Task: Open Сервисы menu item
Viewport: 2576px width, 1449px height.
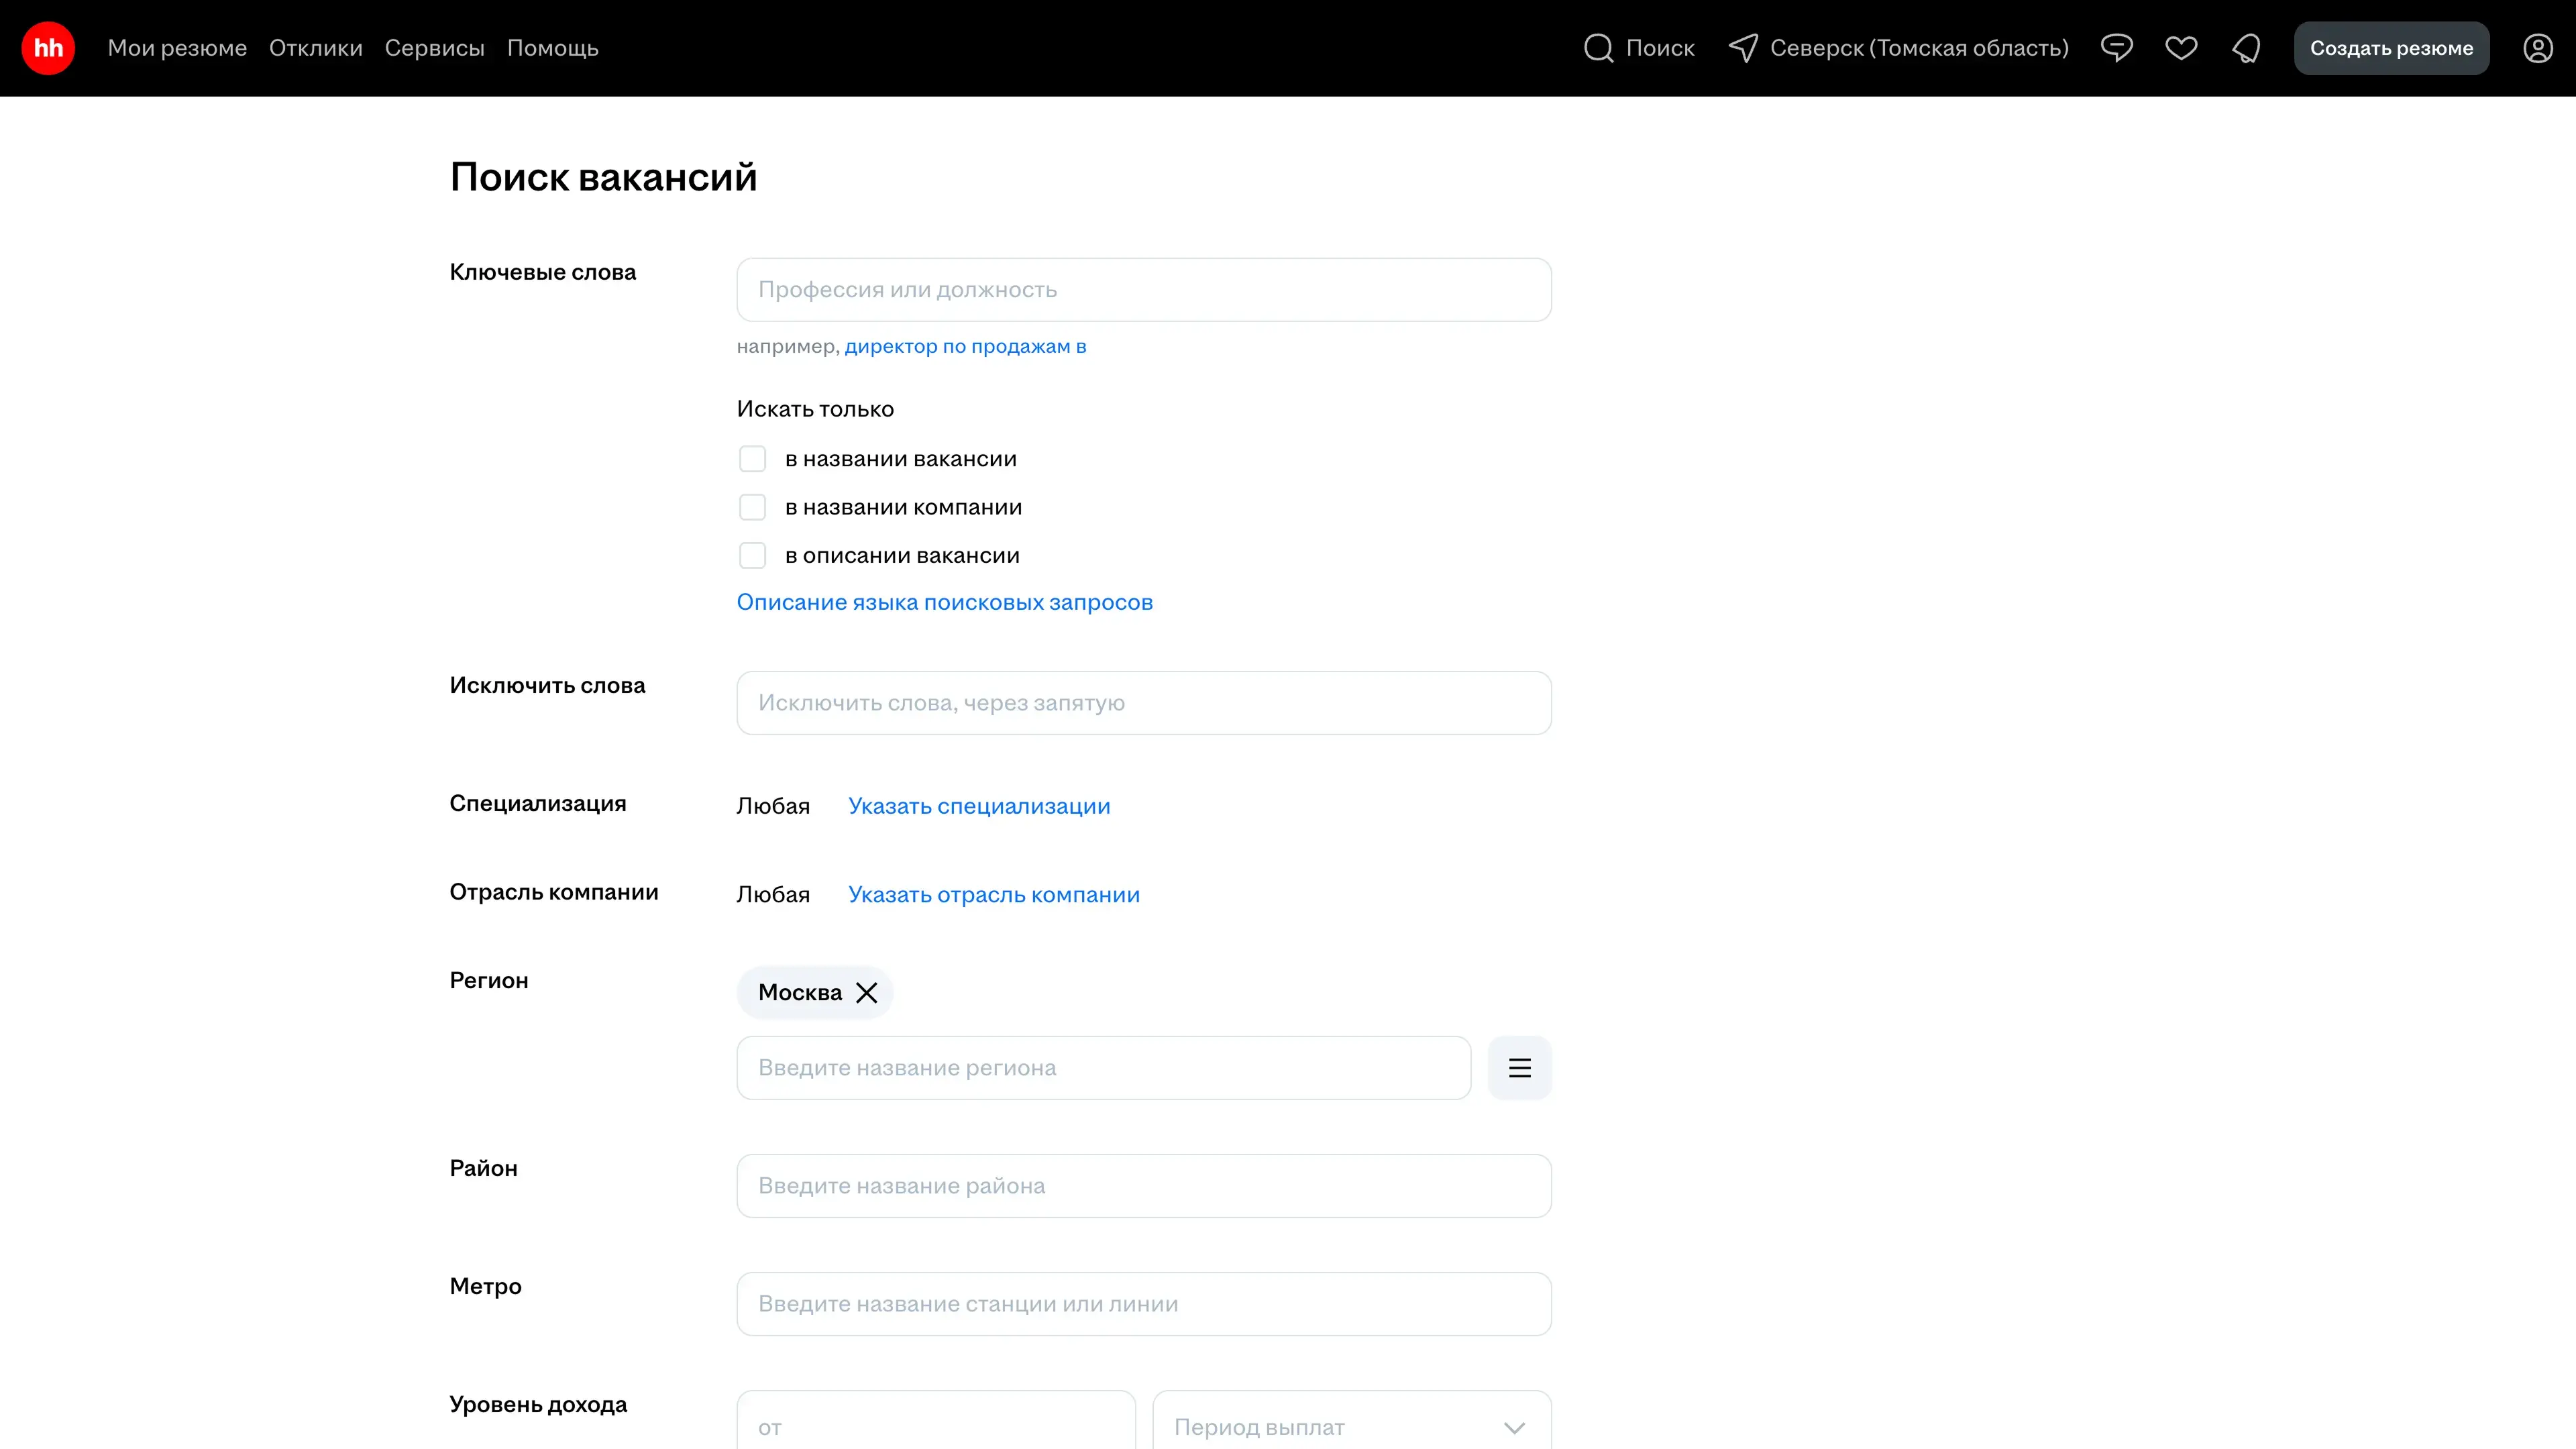Action: (434, 48)
